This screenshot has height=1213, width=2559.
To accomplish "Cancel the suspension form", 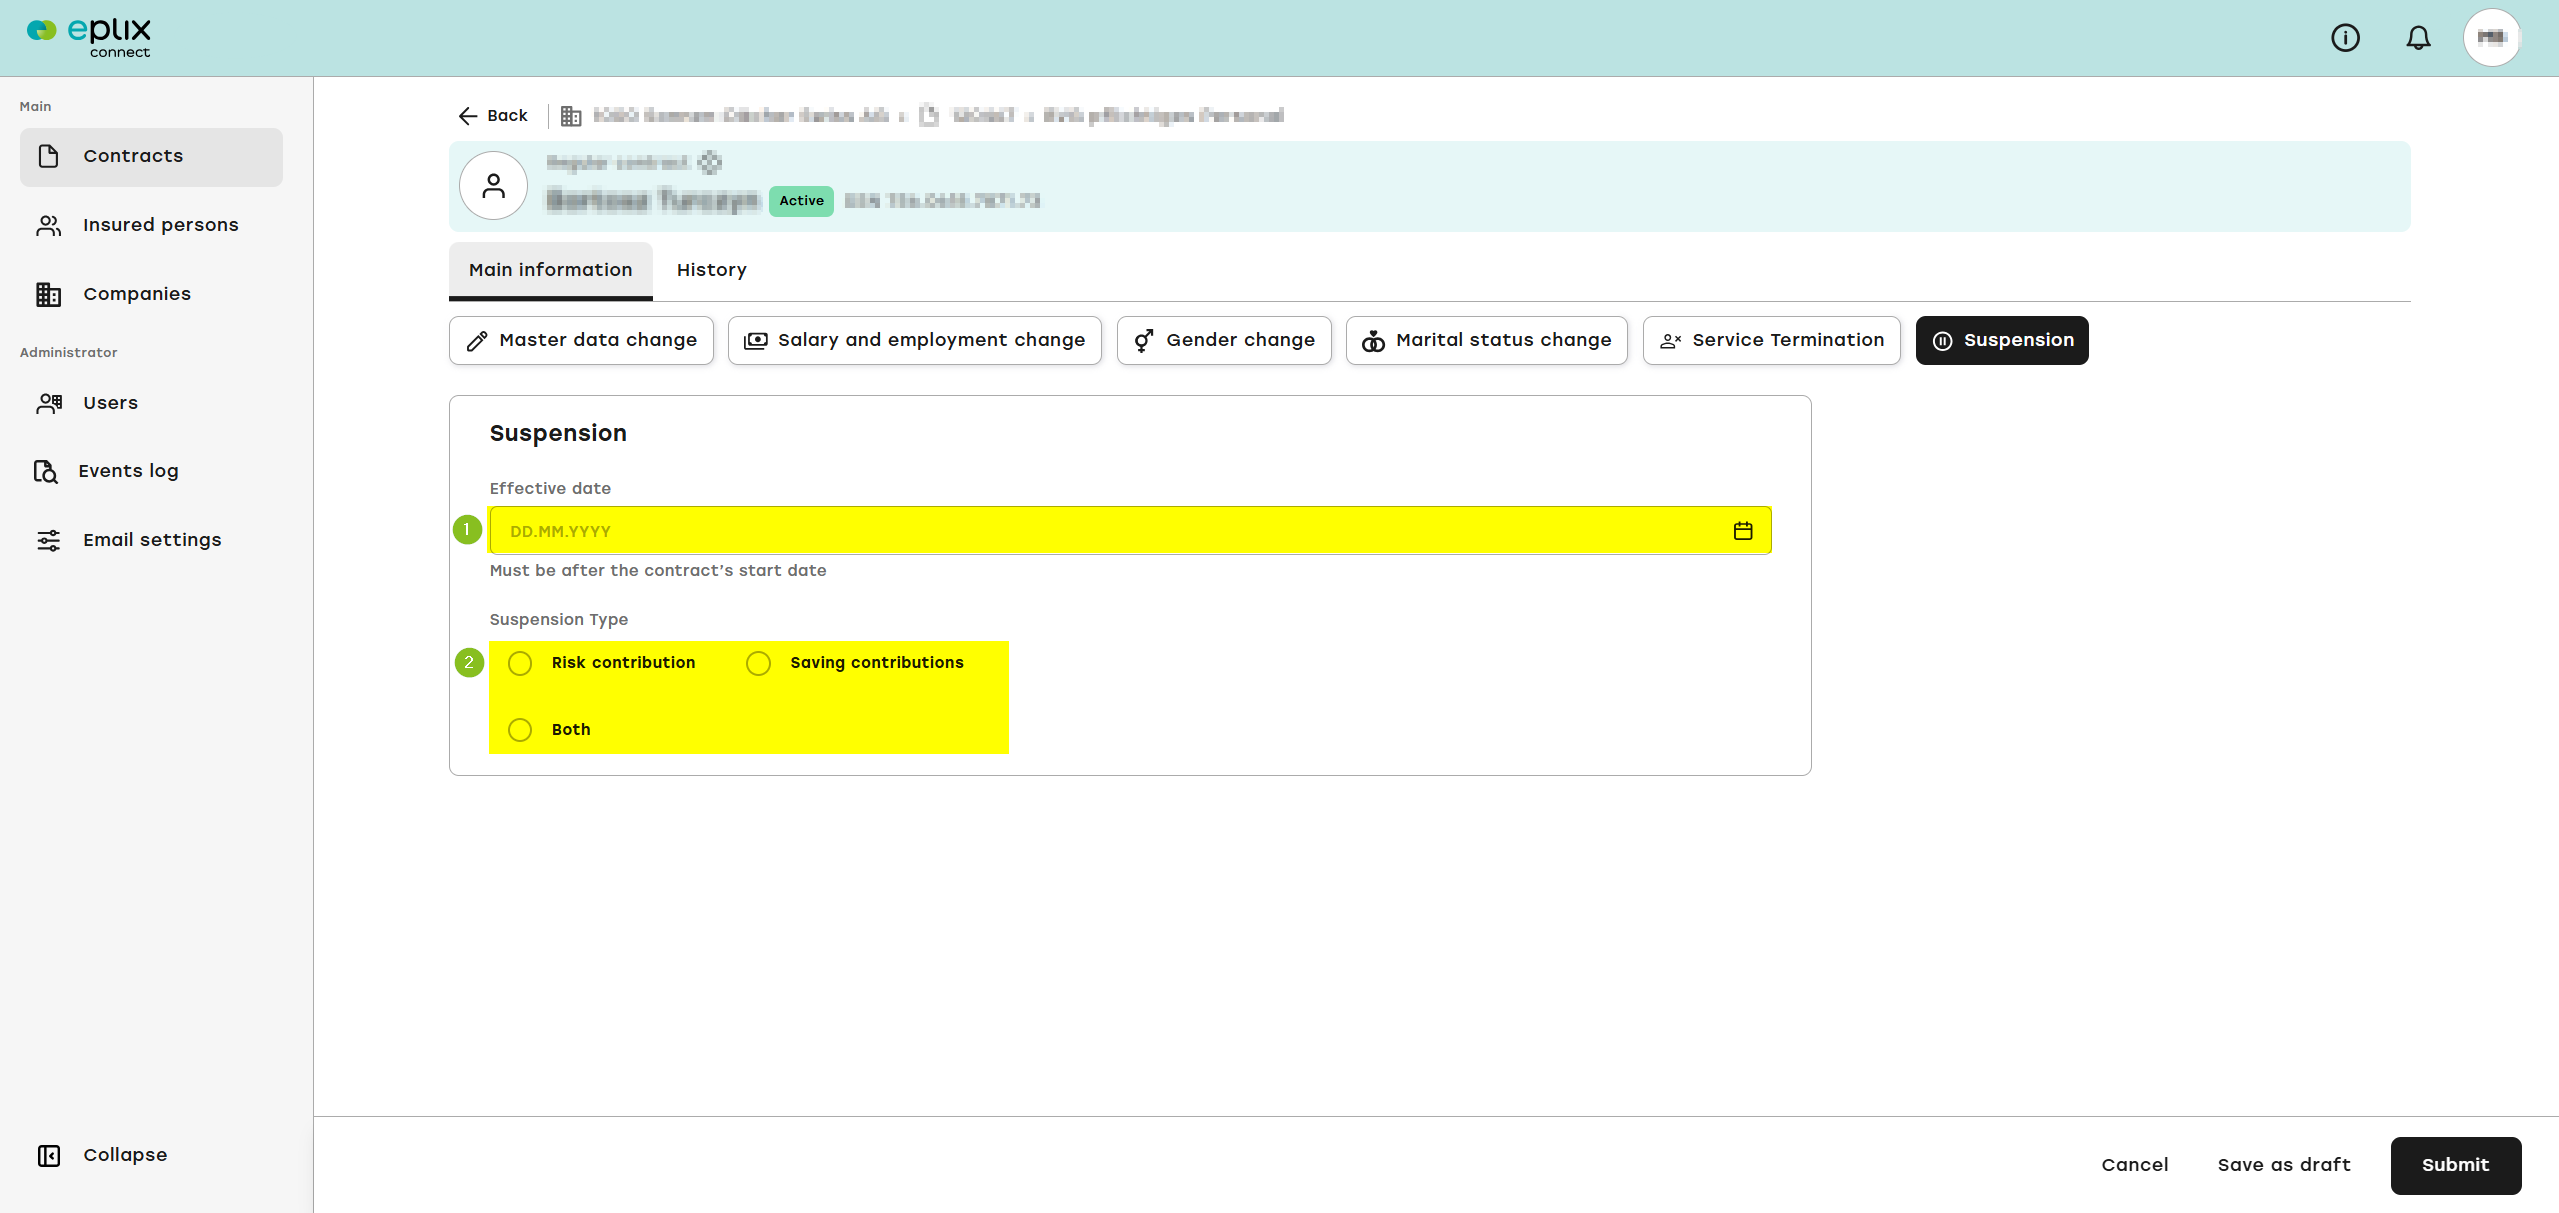I will pyautogui.click(x=2135, y=1165).
